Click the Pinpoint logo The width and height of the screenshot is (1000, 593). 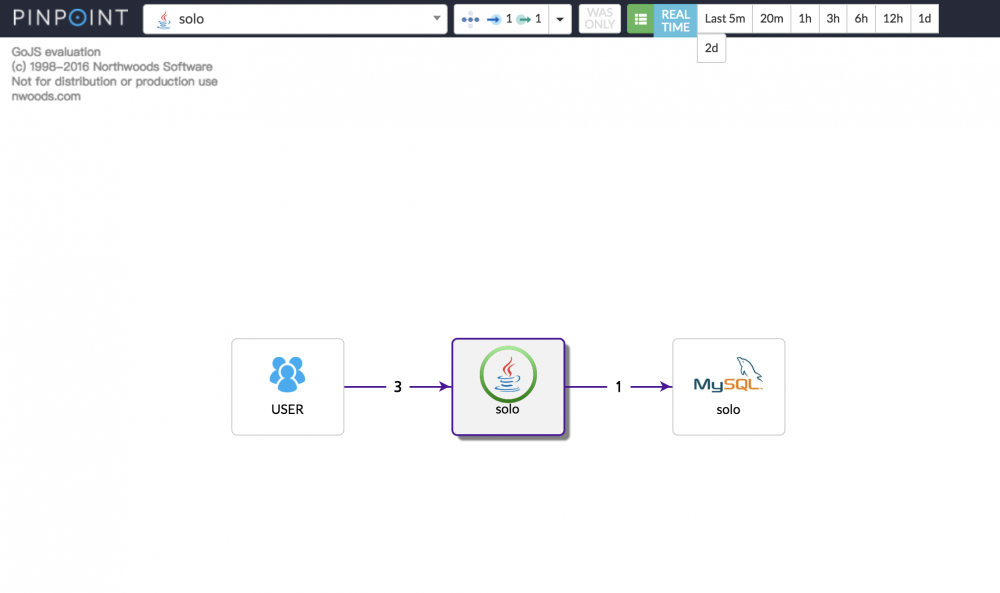(69, 16)
